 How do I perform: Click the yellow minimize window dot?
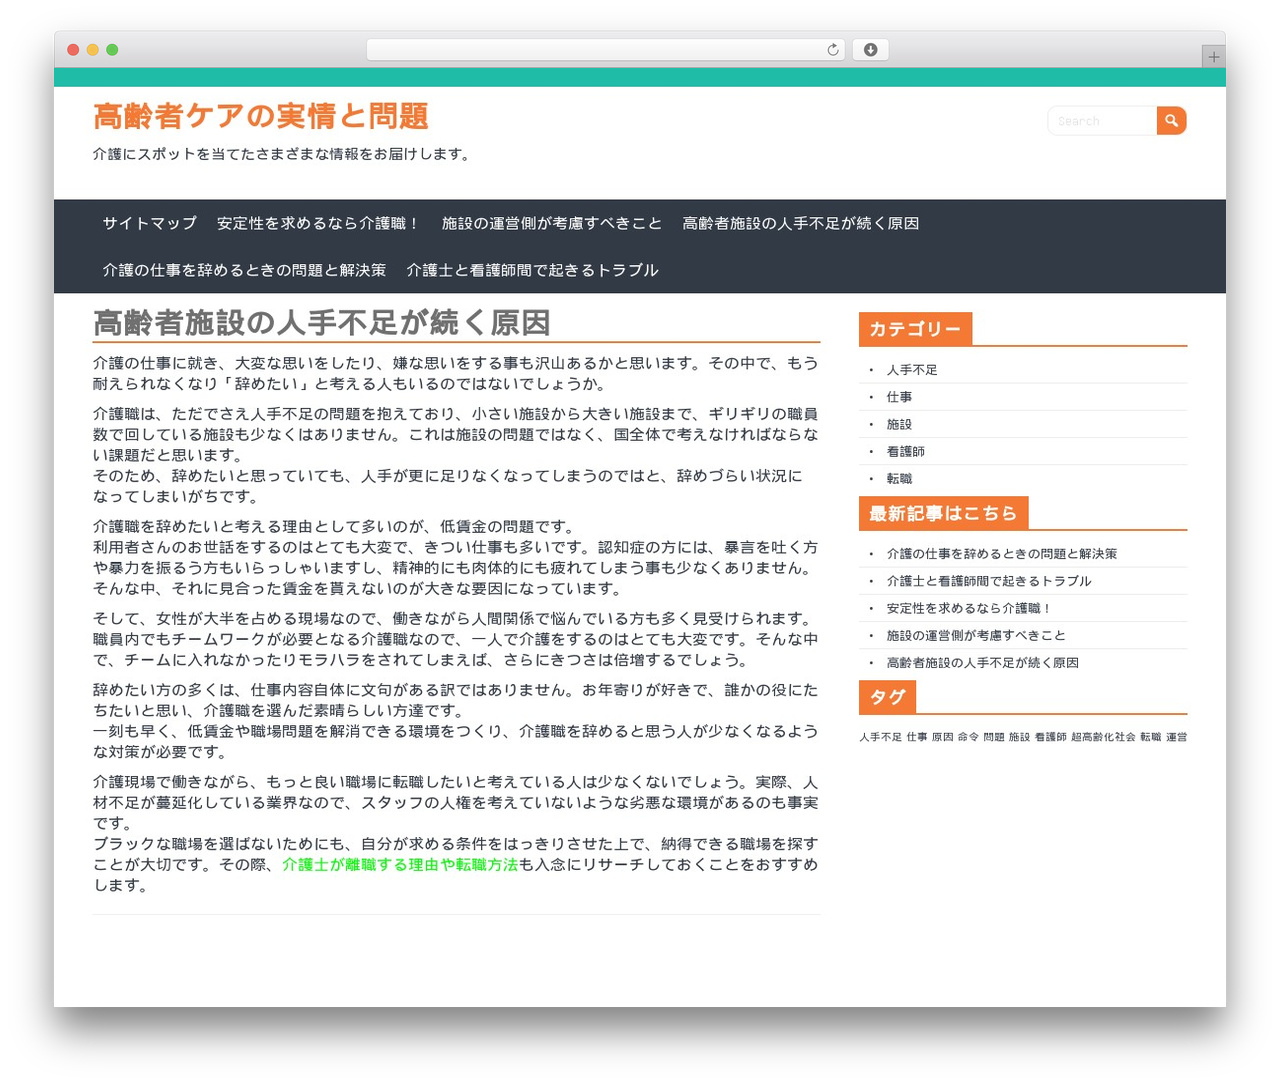tap(92, 50)
